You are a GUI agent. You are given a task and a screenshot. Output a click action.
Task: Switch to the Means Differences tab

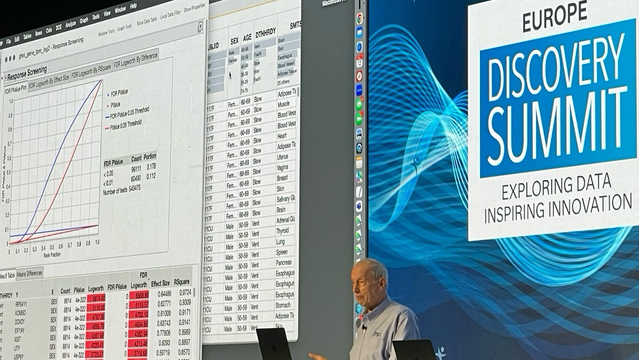[30, 273]
